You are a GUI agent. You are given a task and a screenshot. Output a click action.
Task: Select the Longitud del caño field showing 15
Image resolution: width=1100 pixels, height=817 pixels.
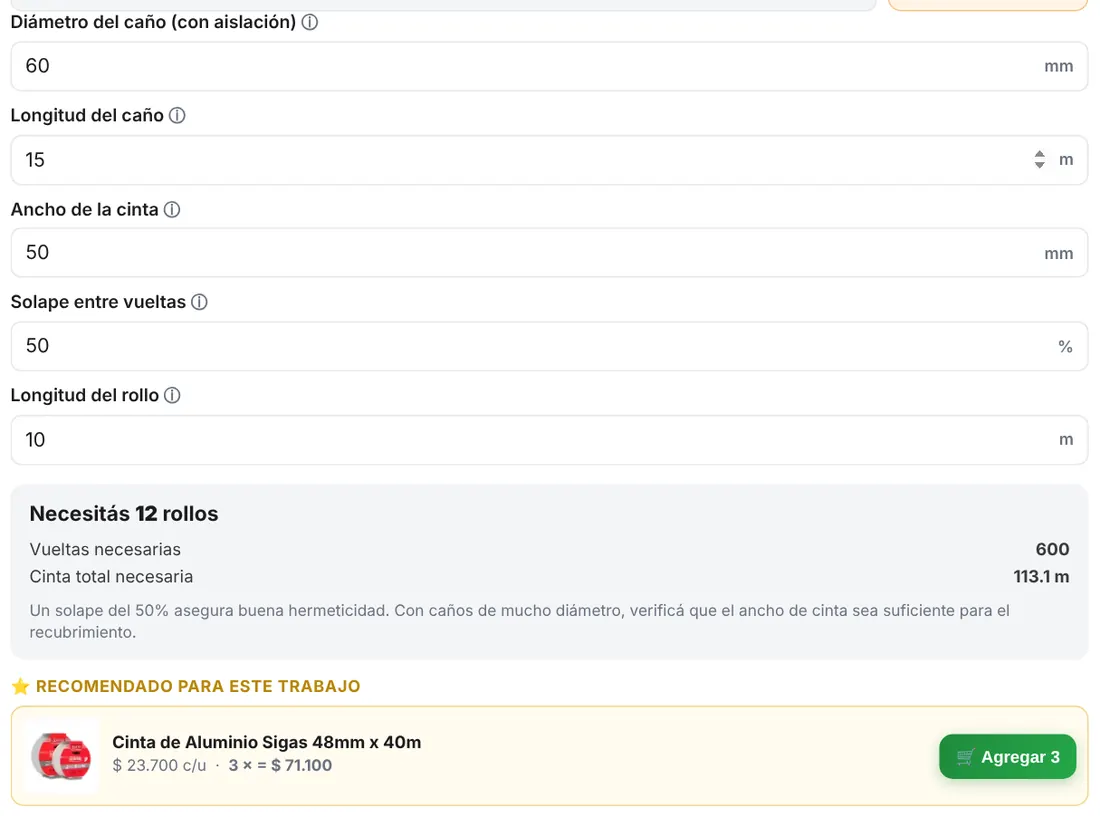tap(549, 160)
